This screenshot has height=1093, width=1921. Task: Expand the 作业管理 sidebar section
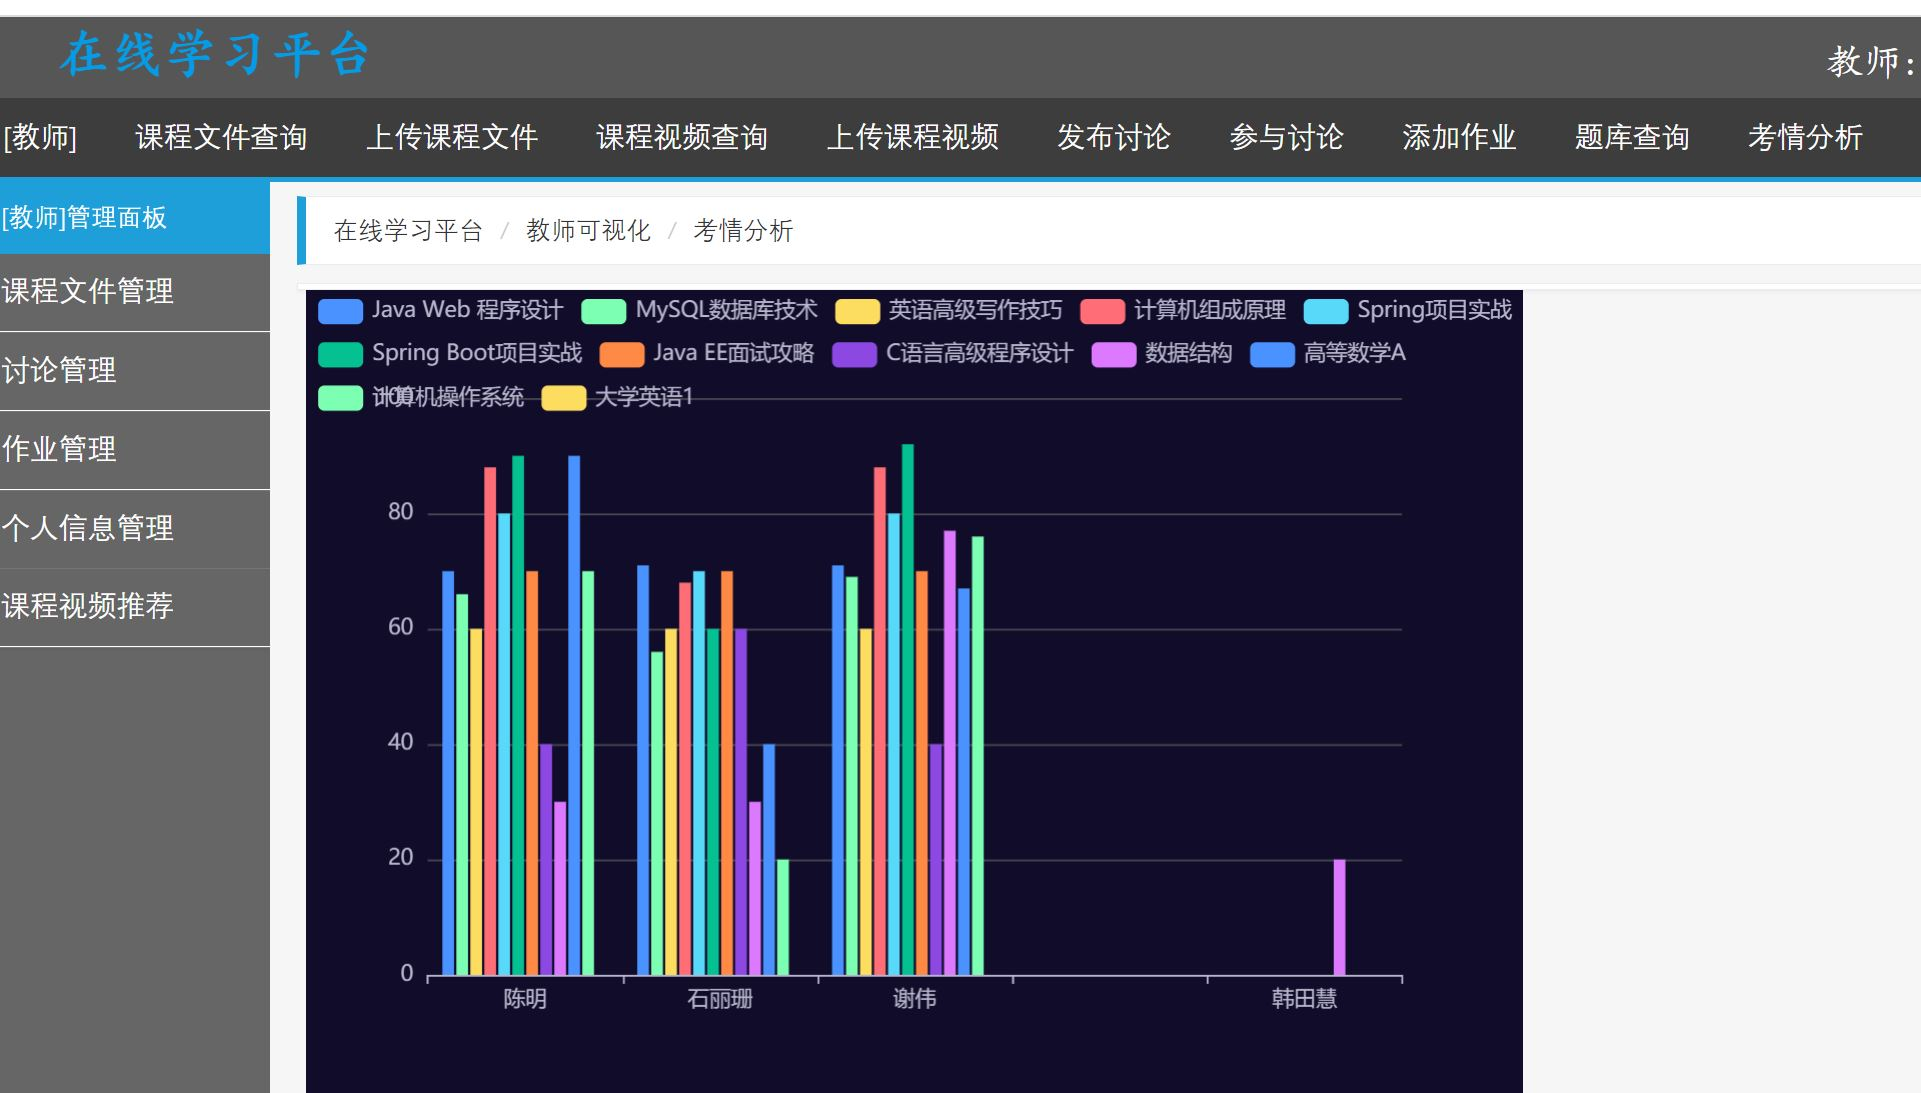point(59,449)
